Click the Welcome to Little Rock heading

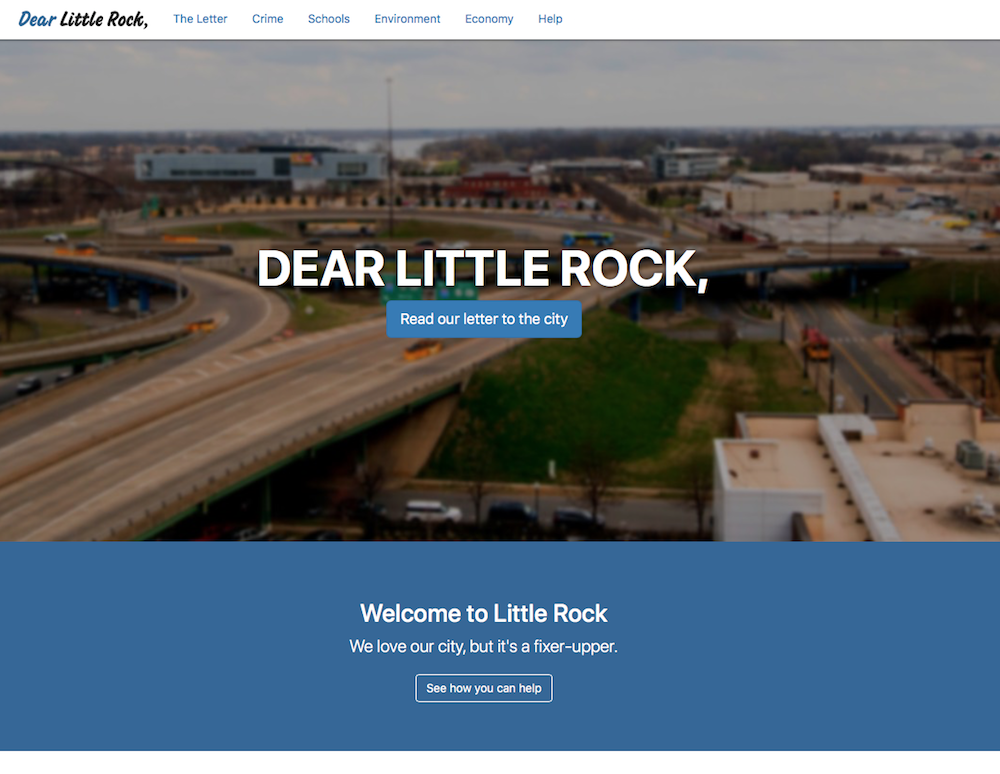[x=483, y=613]
